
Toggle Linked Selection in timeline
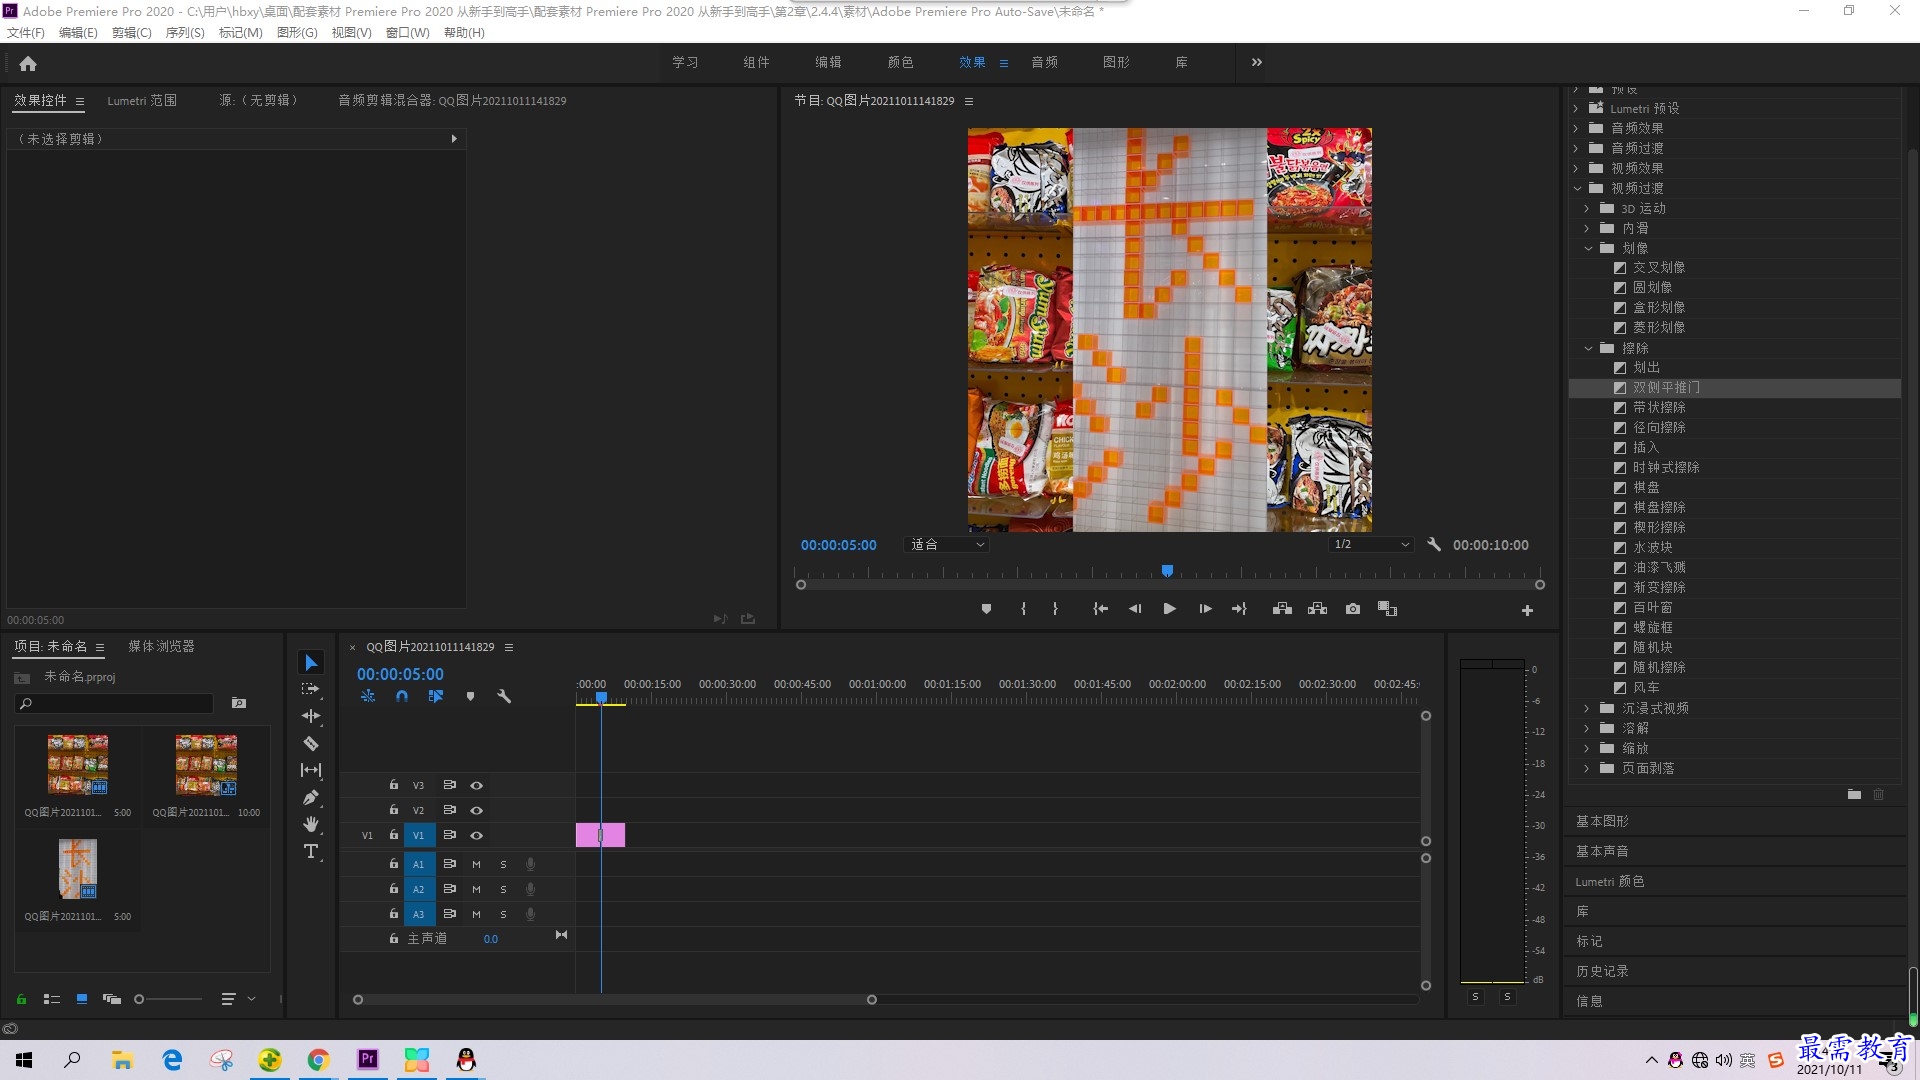point(436,696)
